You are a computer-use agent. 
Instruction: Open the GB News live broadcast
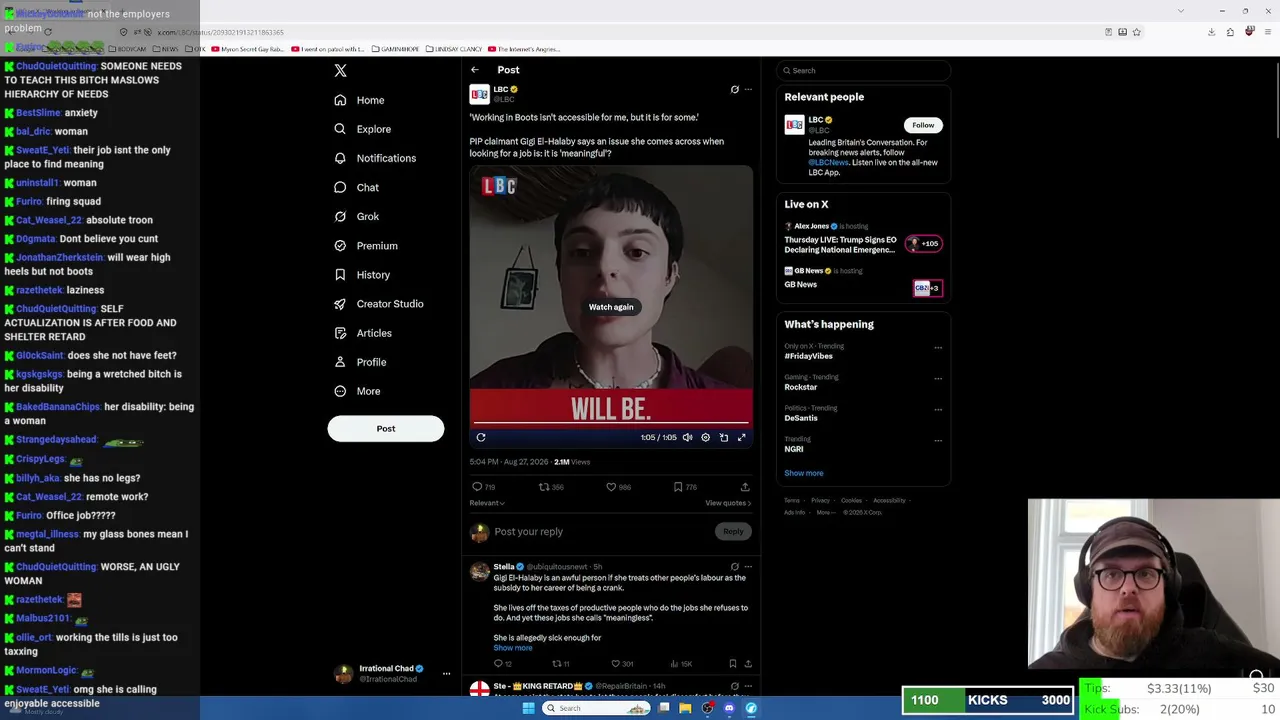point(862,280)
